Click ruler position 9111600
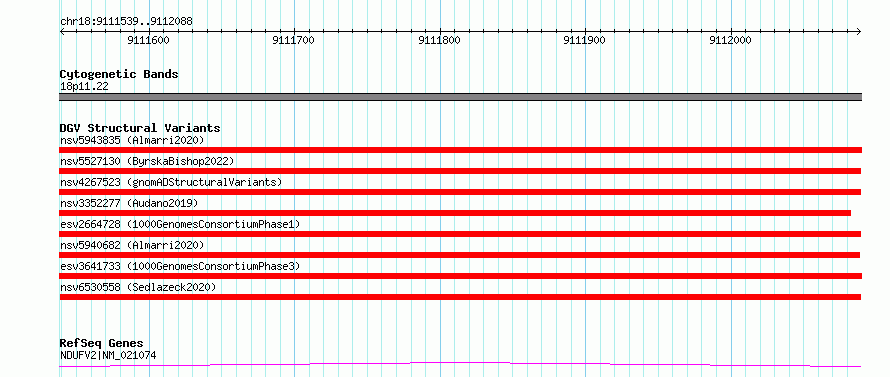The height and width of the screenshot is (377, 890). coord(148,40)
